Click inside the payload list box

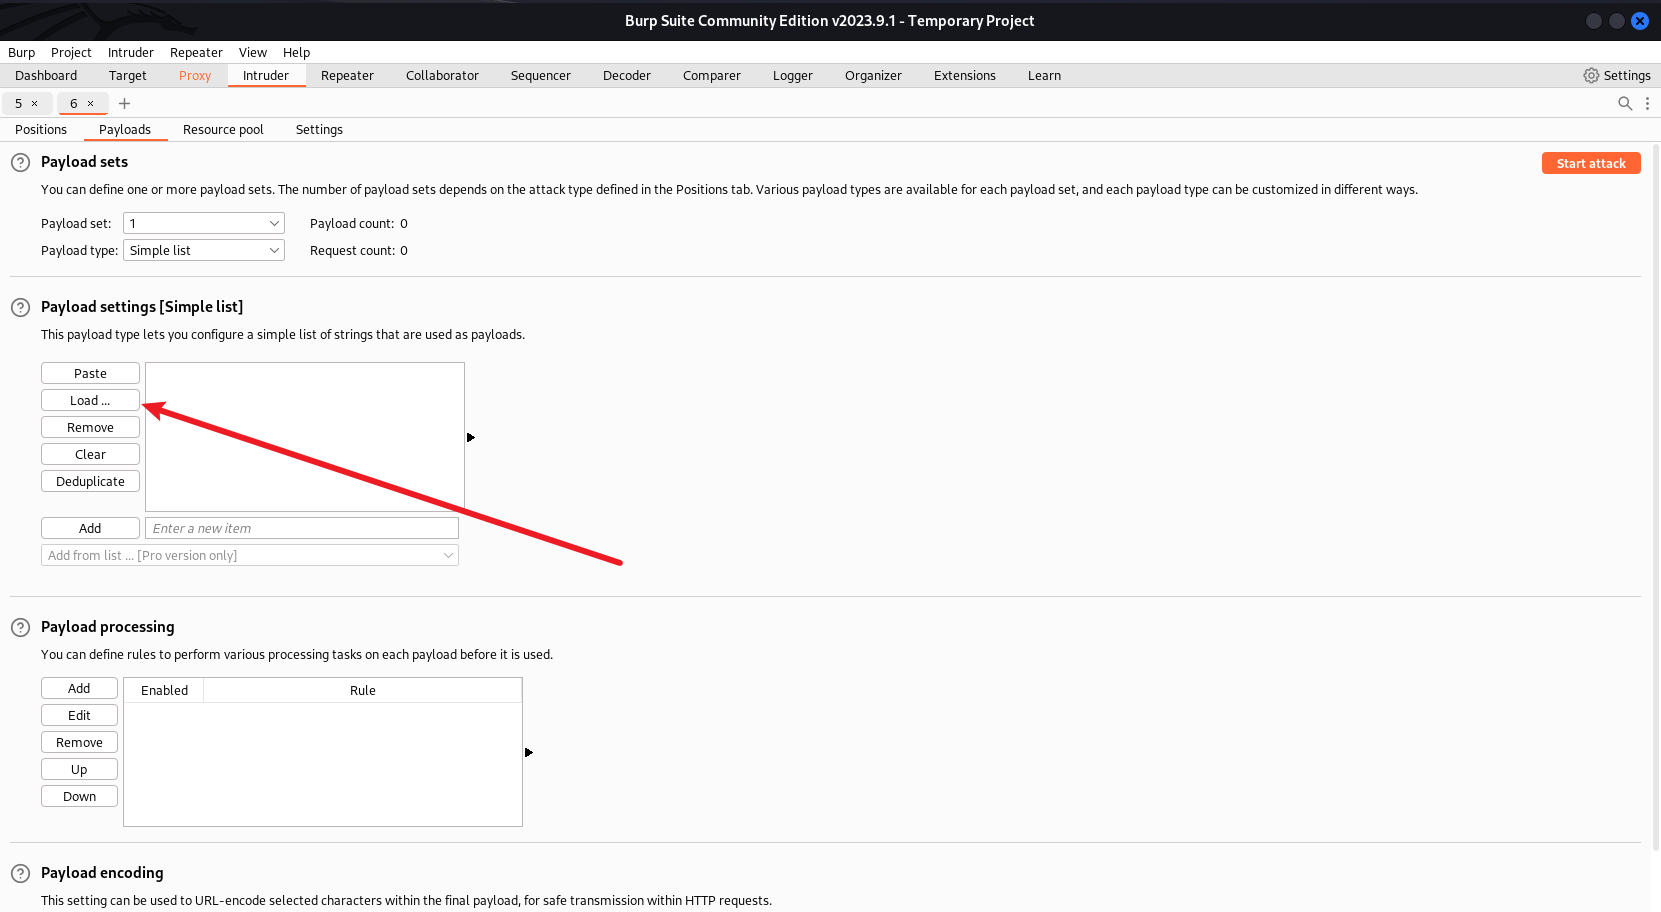point(305,437)
